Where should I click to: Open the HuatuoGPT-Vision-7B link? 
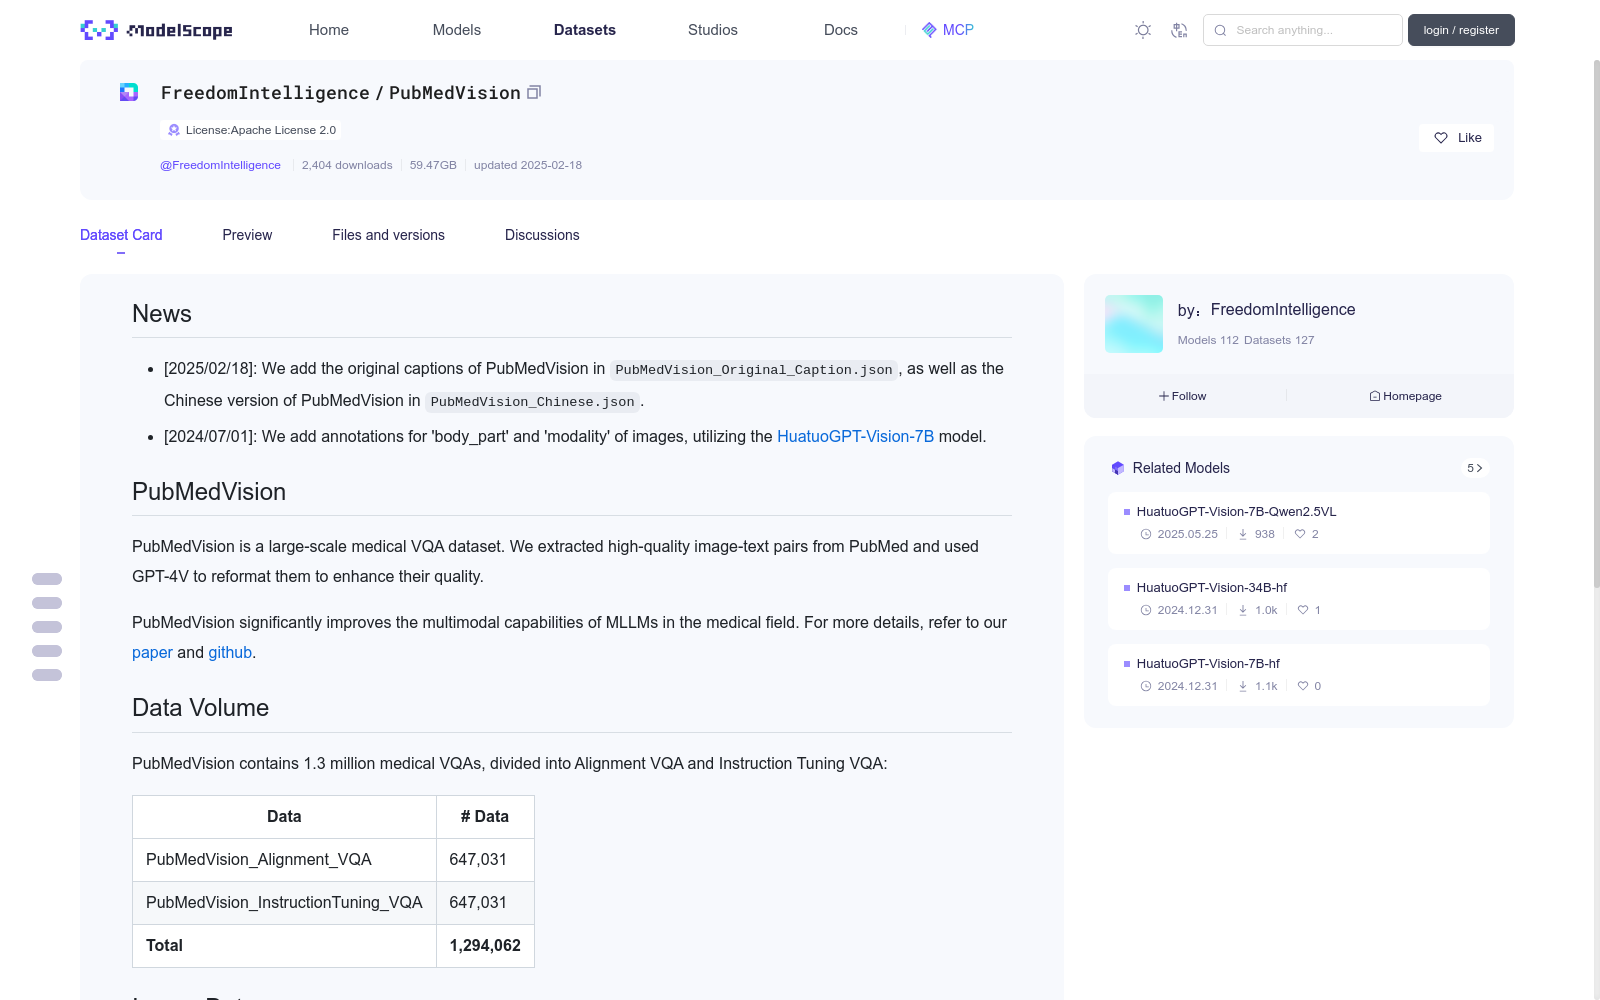click(855, 436)
